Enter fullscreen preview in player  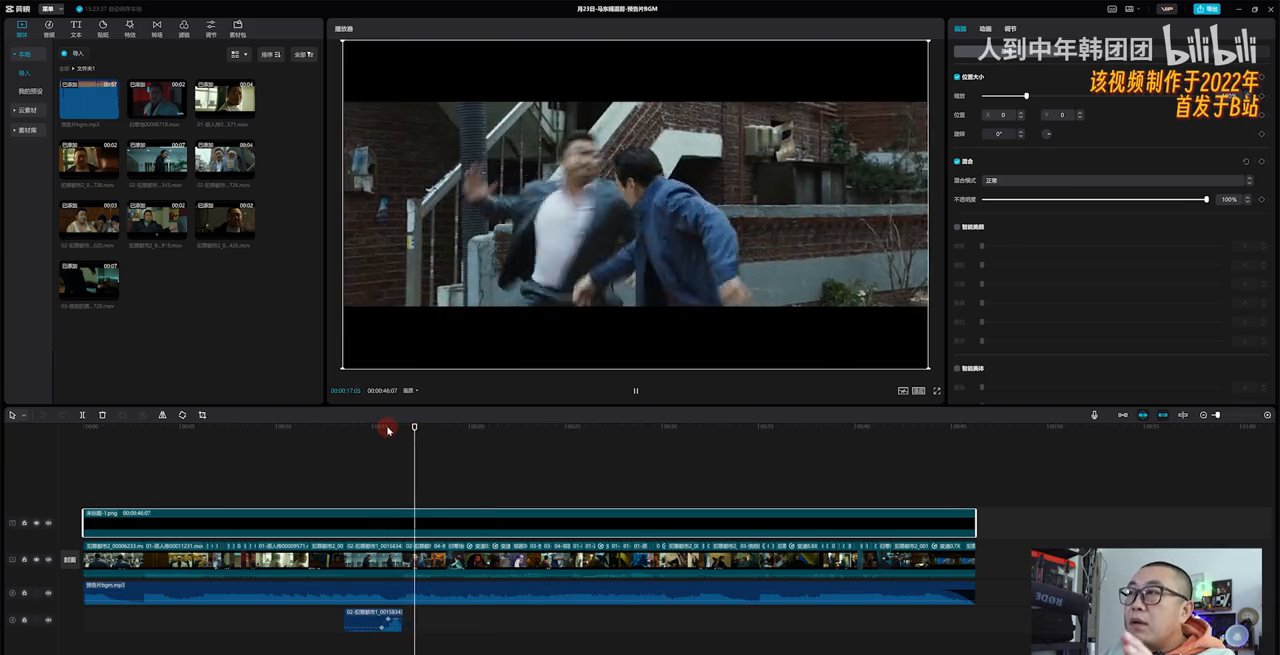pyautogui.click(x=937, y=391)
